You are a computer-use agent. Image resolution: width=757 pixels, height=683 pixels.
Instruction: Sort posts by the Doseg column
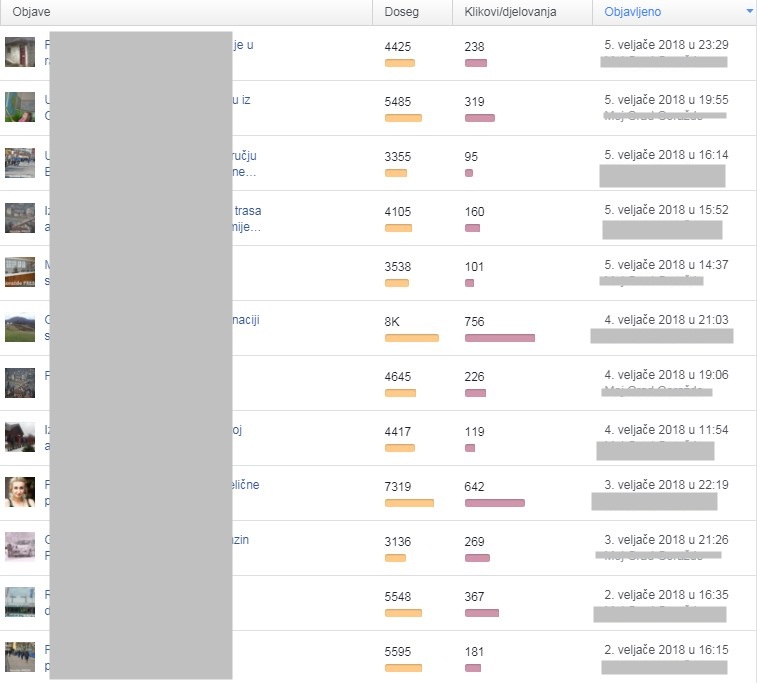coord(401,12)
